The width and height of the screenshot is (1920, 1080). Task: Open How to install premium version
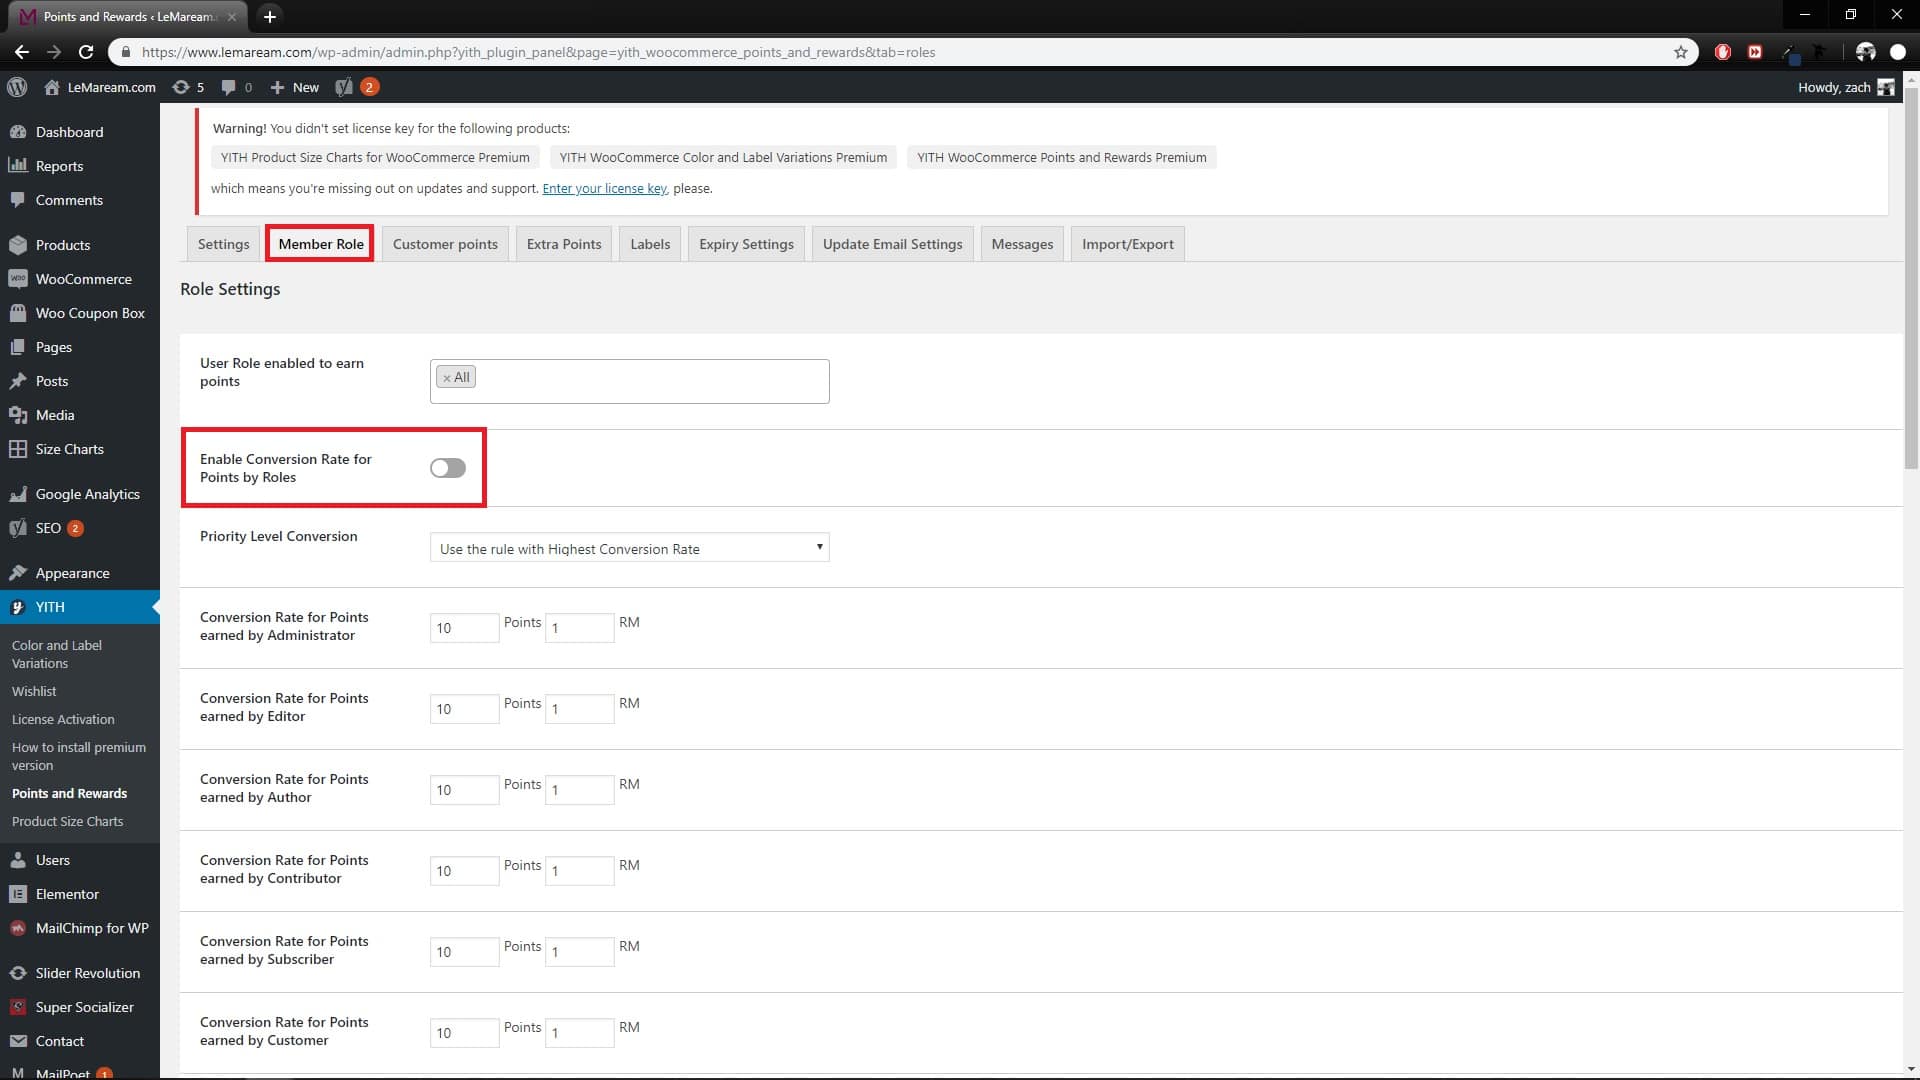click(79, 756)
